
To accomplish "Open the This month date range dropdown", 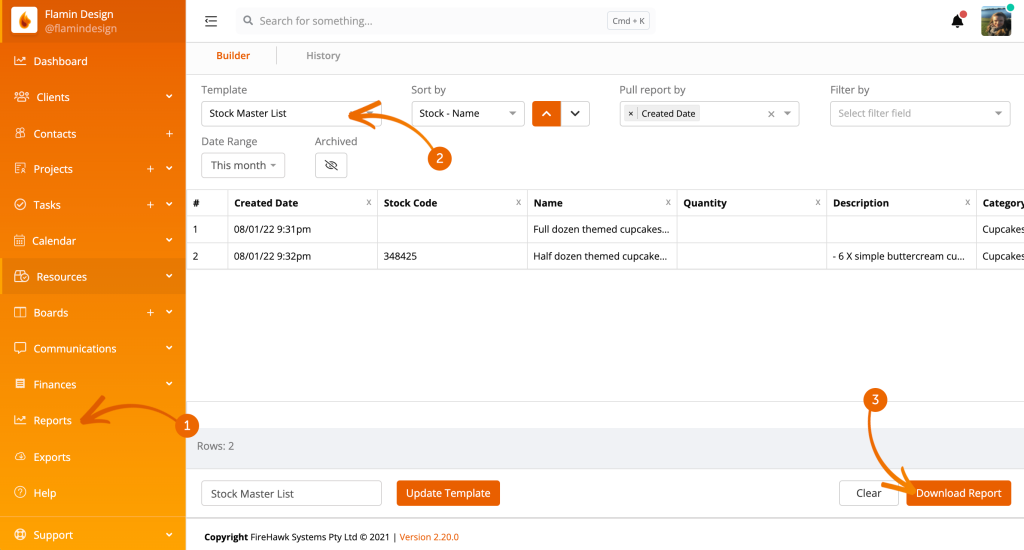I will pyautogui.click(x=243, y=166).
